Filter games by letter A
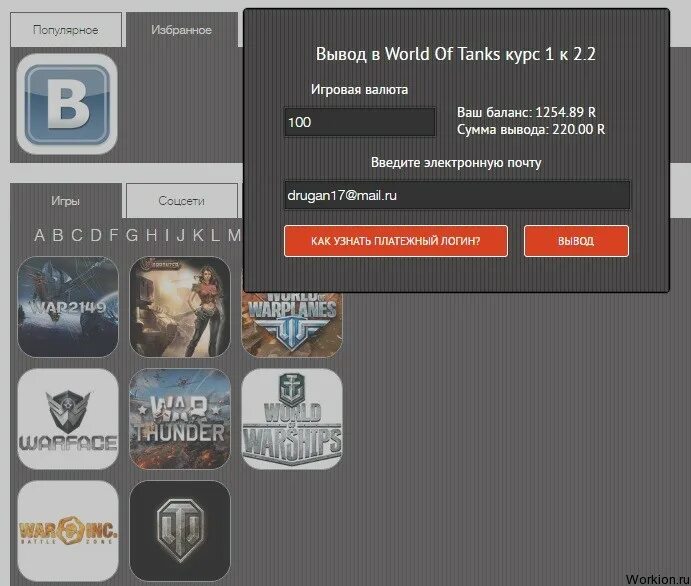This screenshot has width=691, height=586. pyautogui.click(x=39, y=235)
